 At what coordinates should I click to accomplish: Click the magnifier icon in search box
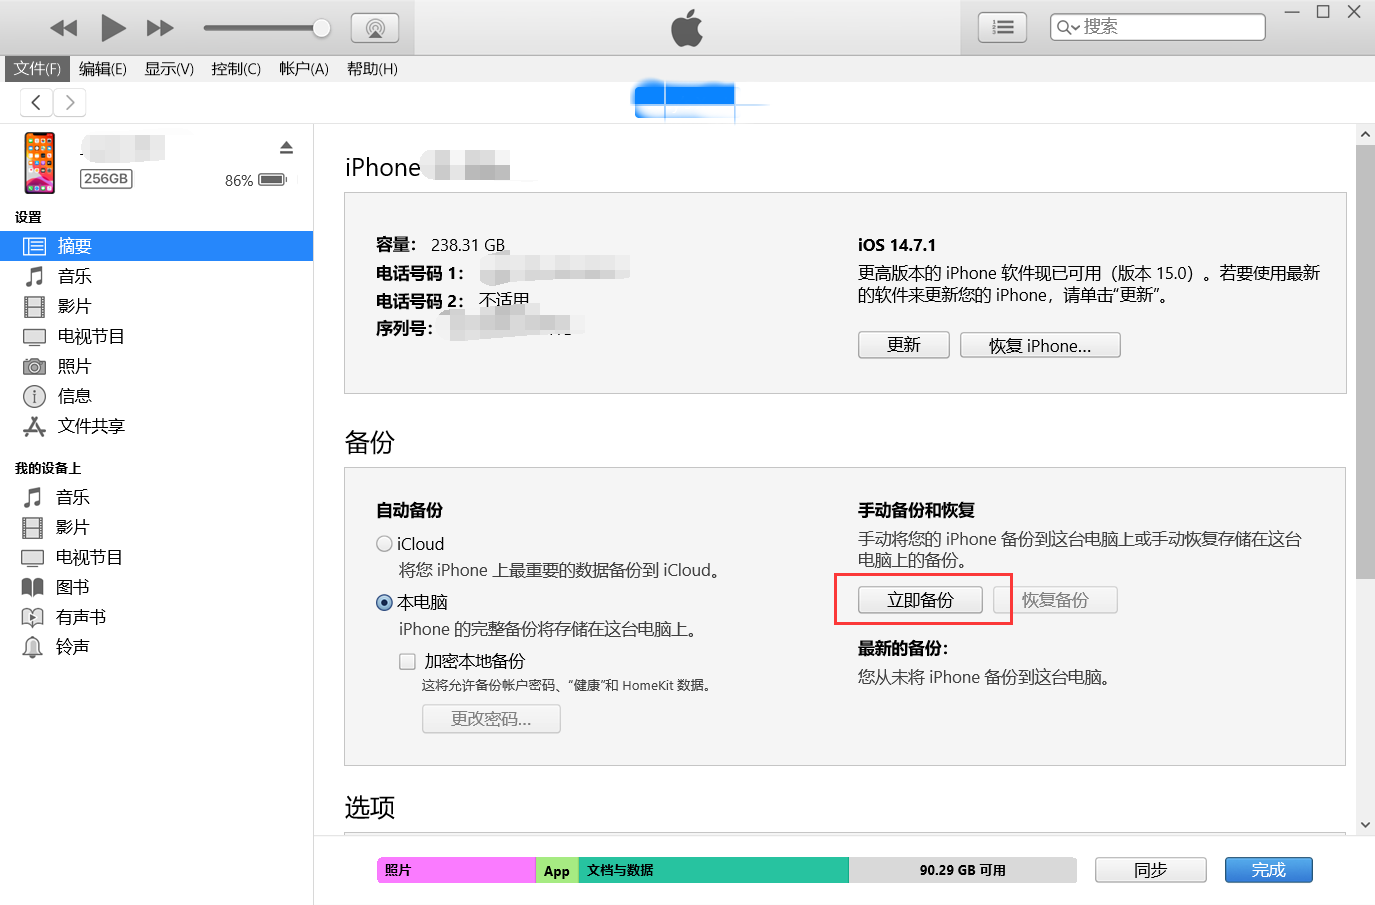point(1066,28)
